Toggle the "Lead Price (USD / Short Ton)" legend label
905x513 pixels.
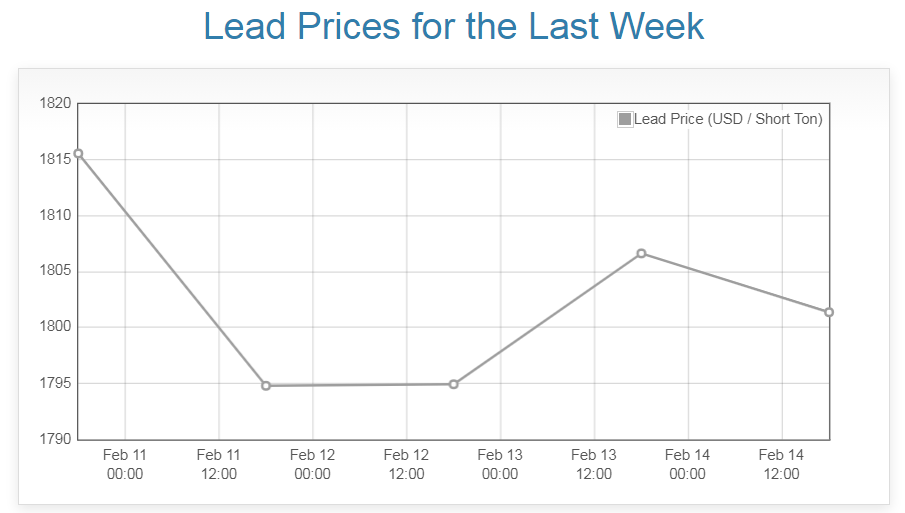(x=728, y=120)
